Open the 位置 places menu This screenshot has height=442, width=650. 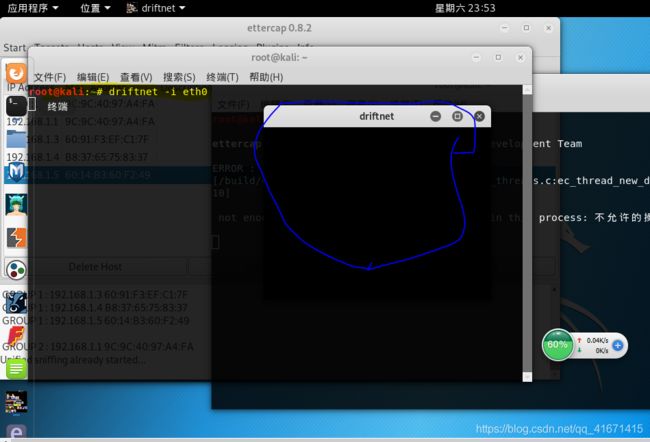(x=95, y=8)
